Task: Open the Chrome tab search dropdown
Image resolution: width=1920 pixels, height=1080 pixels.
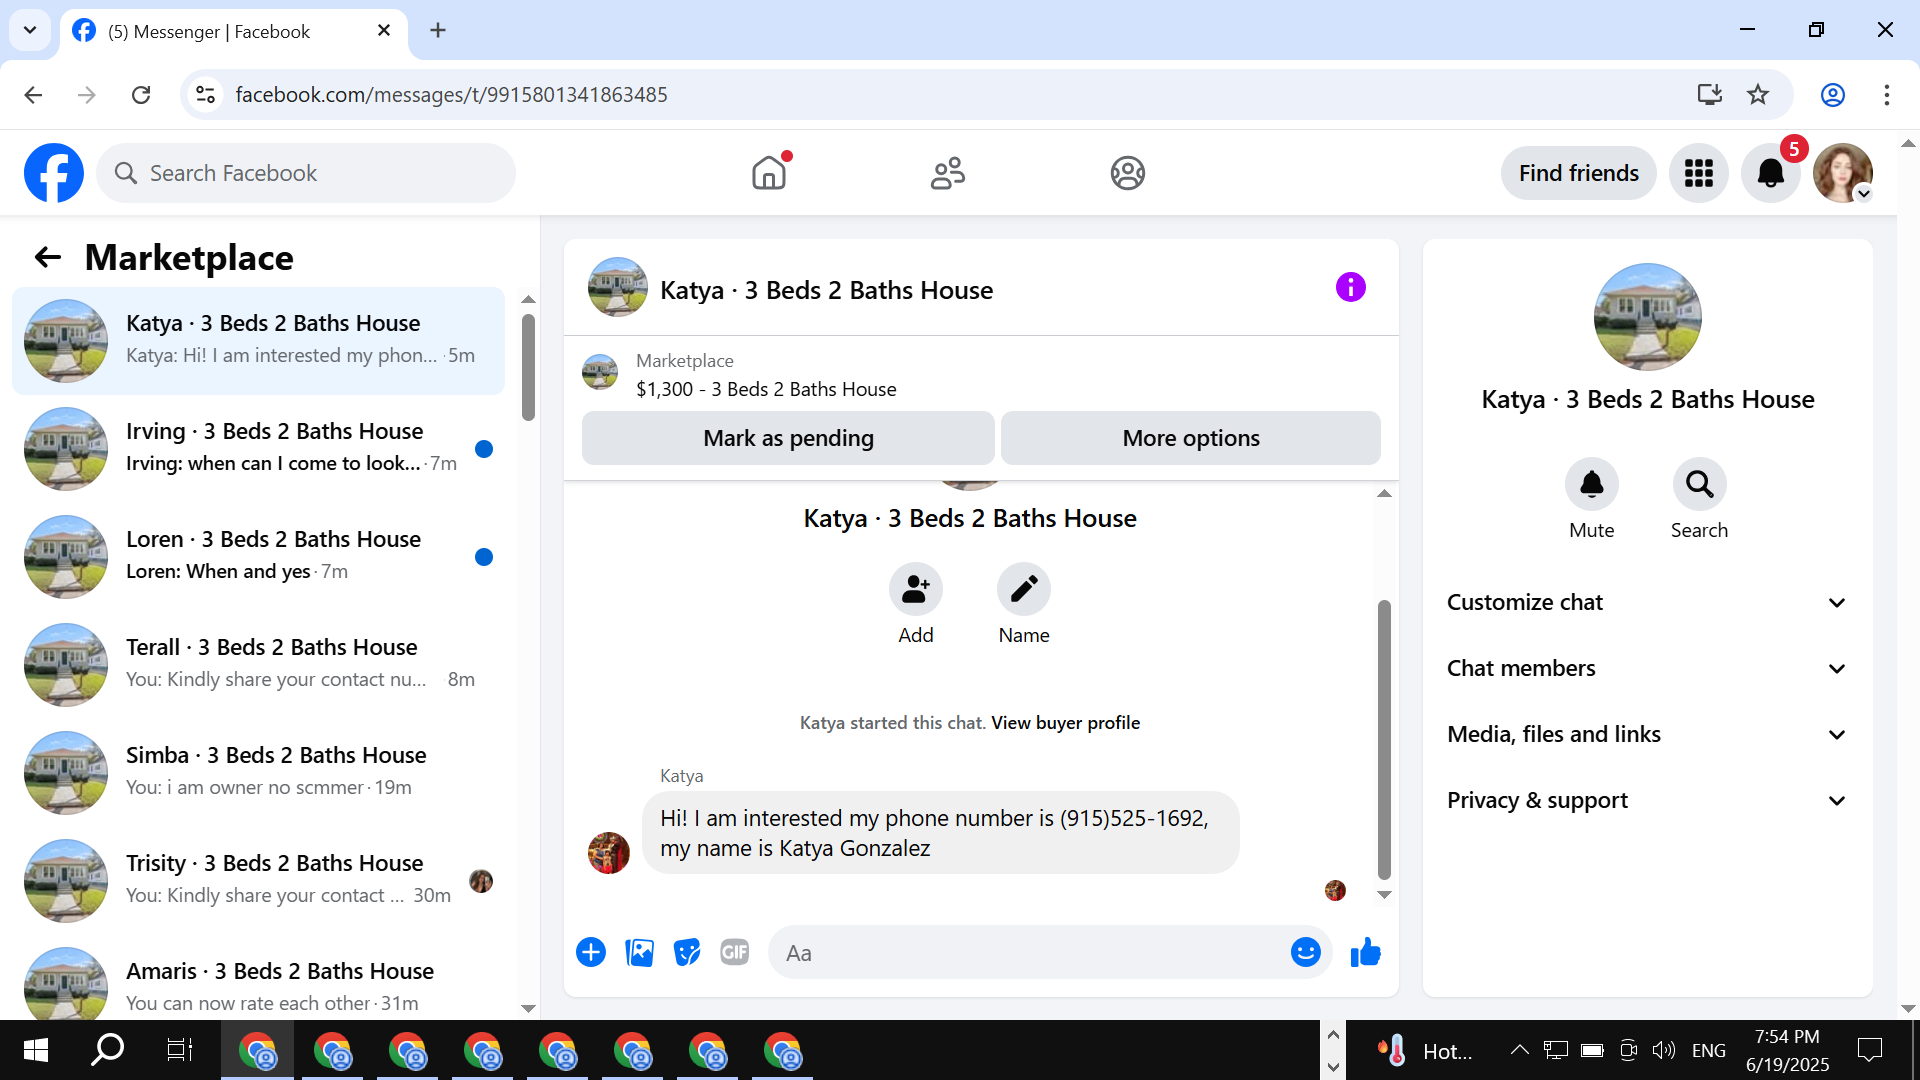Action: click(30, 30)
